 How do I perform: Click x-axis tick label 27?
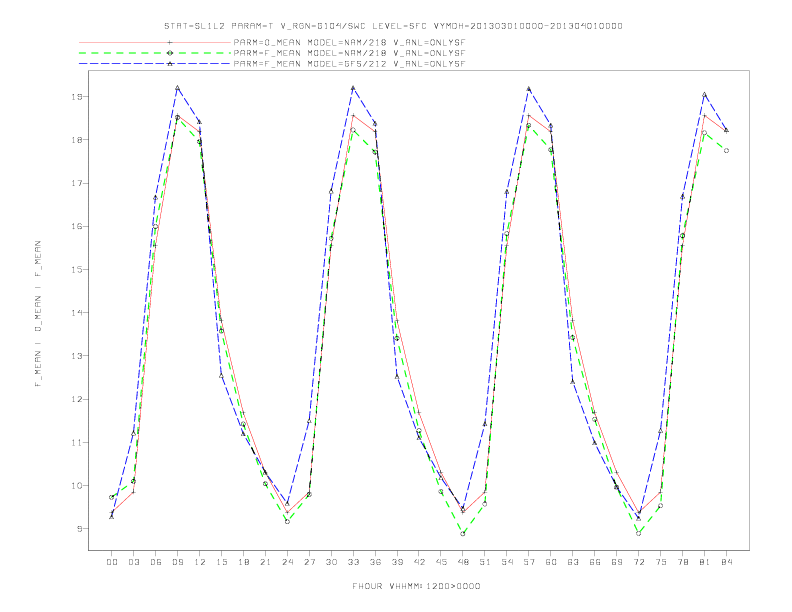click(x=309, y=562)
